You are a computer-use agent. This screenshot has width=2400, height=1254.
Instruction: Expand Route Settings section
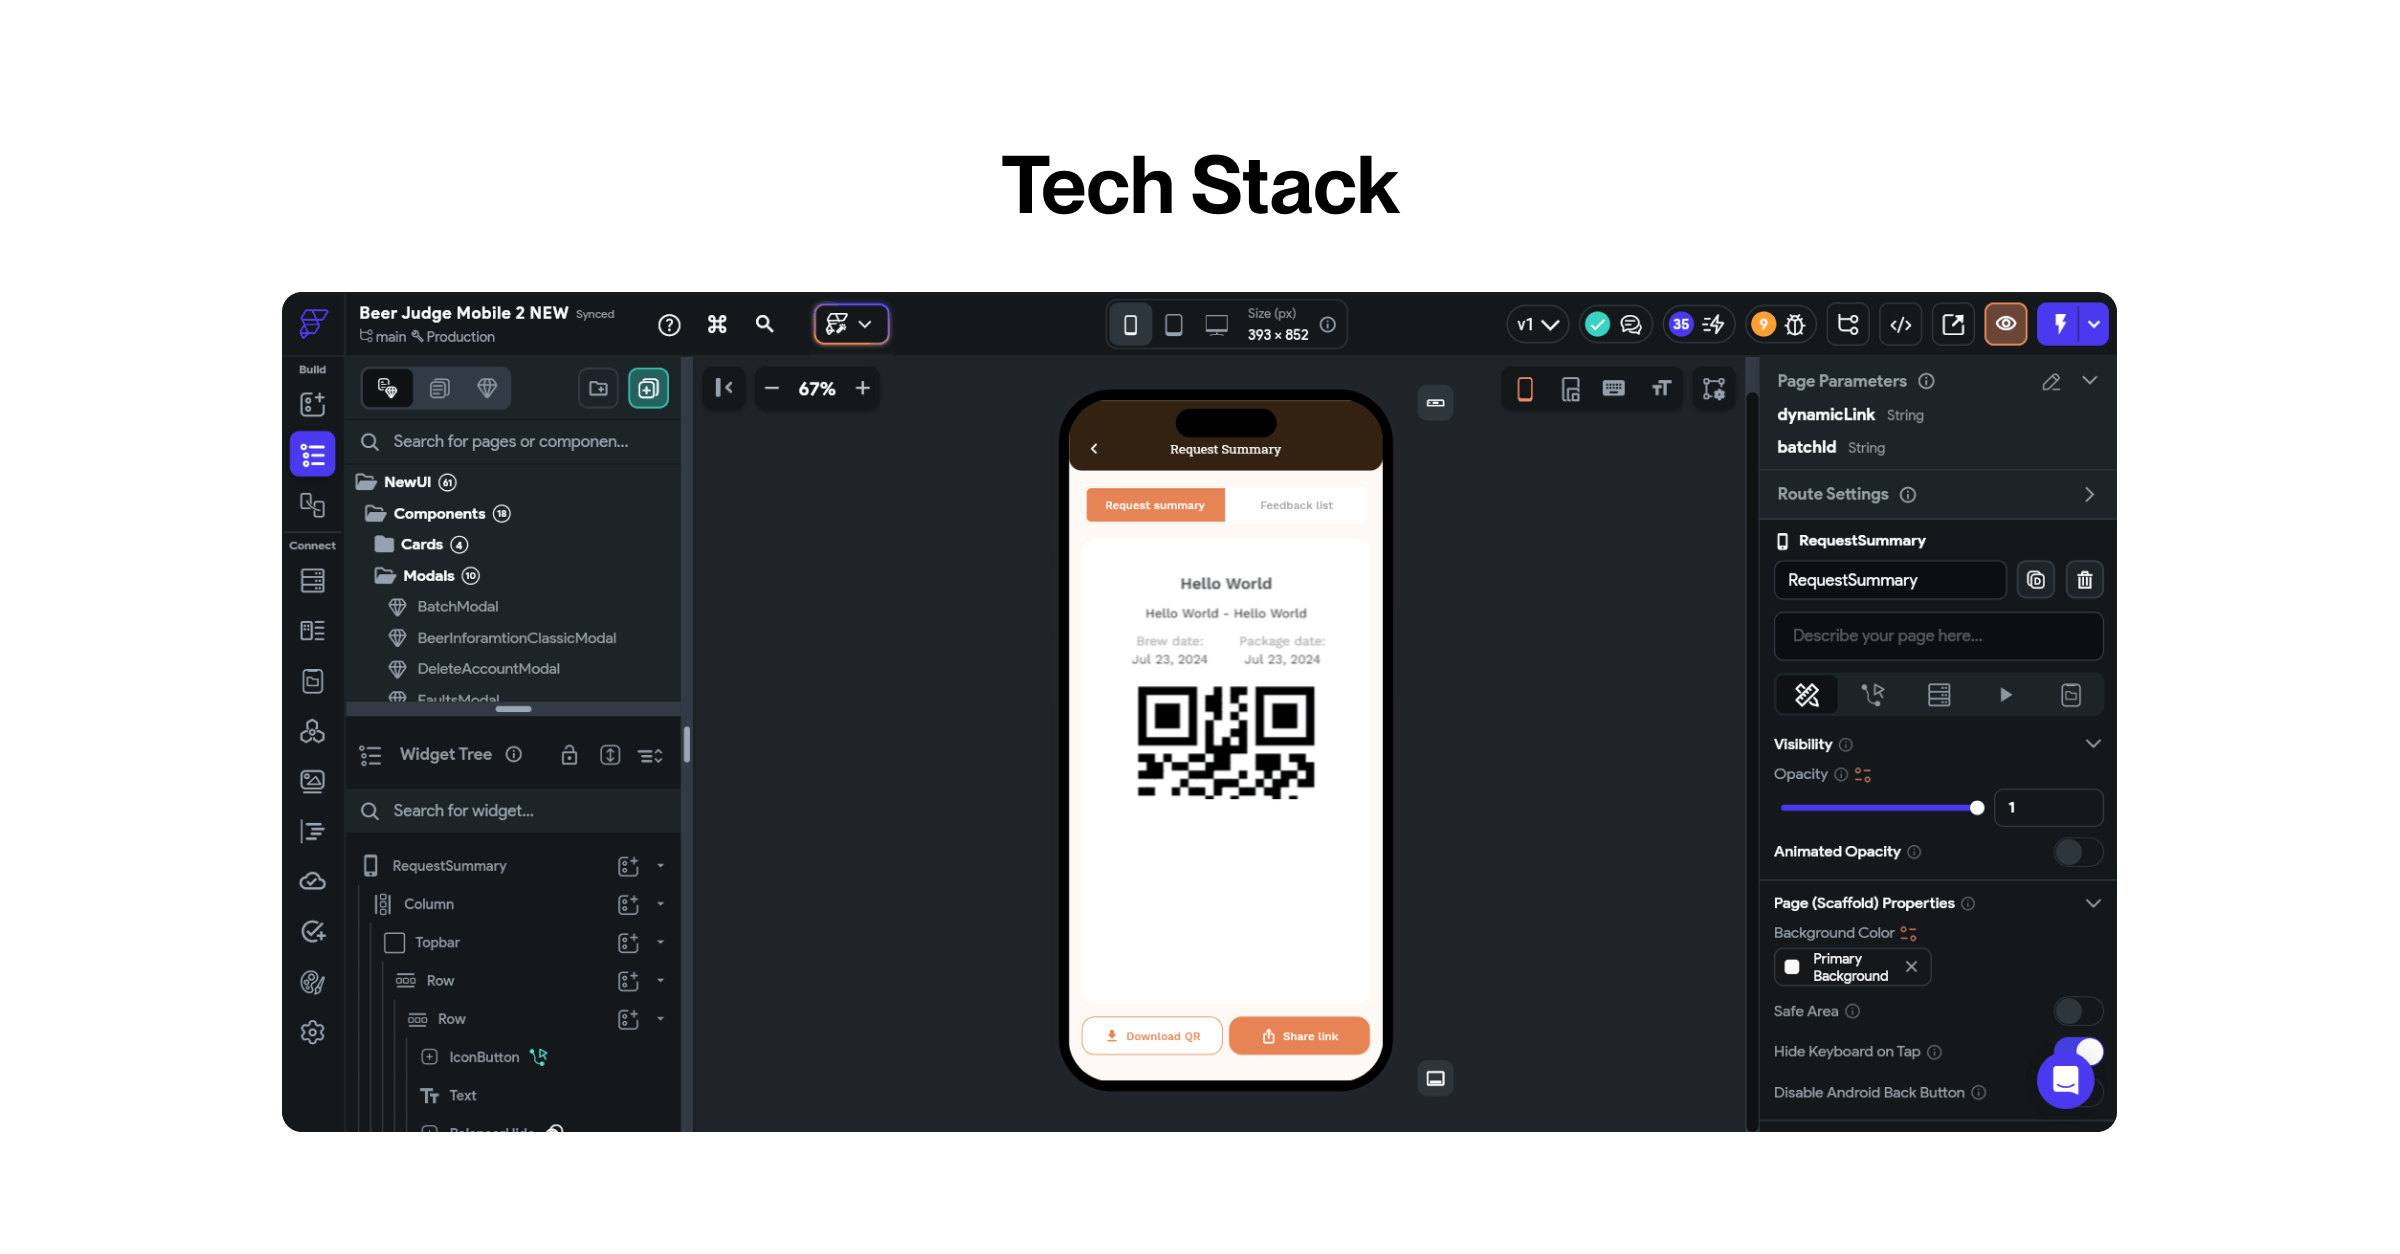[2089, 494]
